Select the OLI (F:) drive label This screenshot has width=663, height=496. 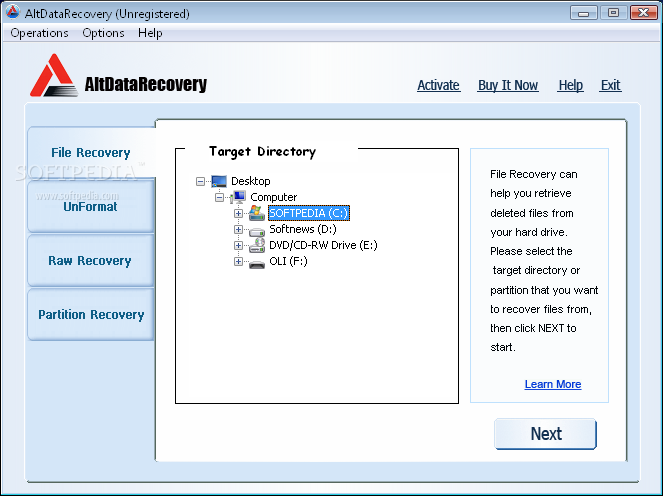288,261
